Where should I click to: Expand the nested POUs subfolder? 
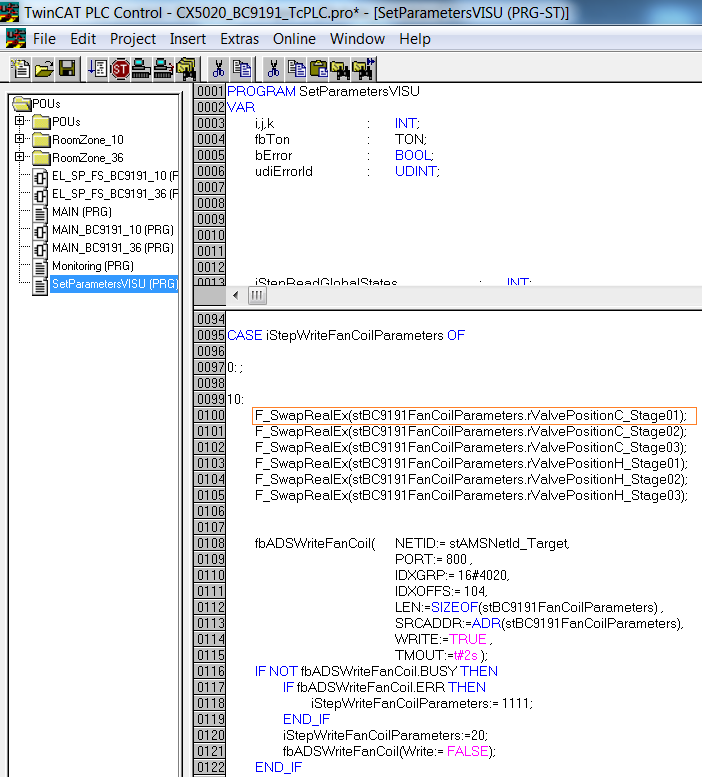tap(19, 121)
